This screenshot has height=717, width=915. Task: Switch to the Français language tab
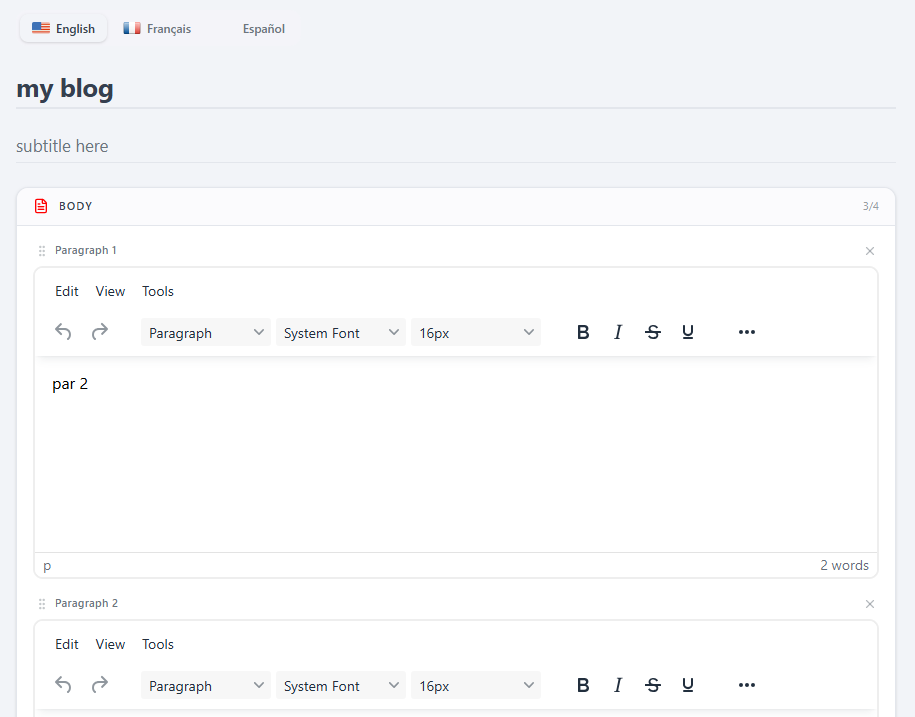[x=157, y=29]
